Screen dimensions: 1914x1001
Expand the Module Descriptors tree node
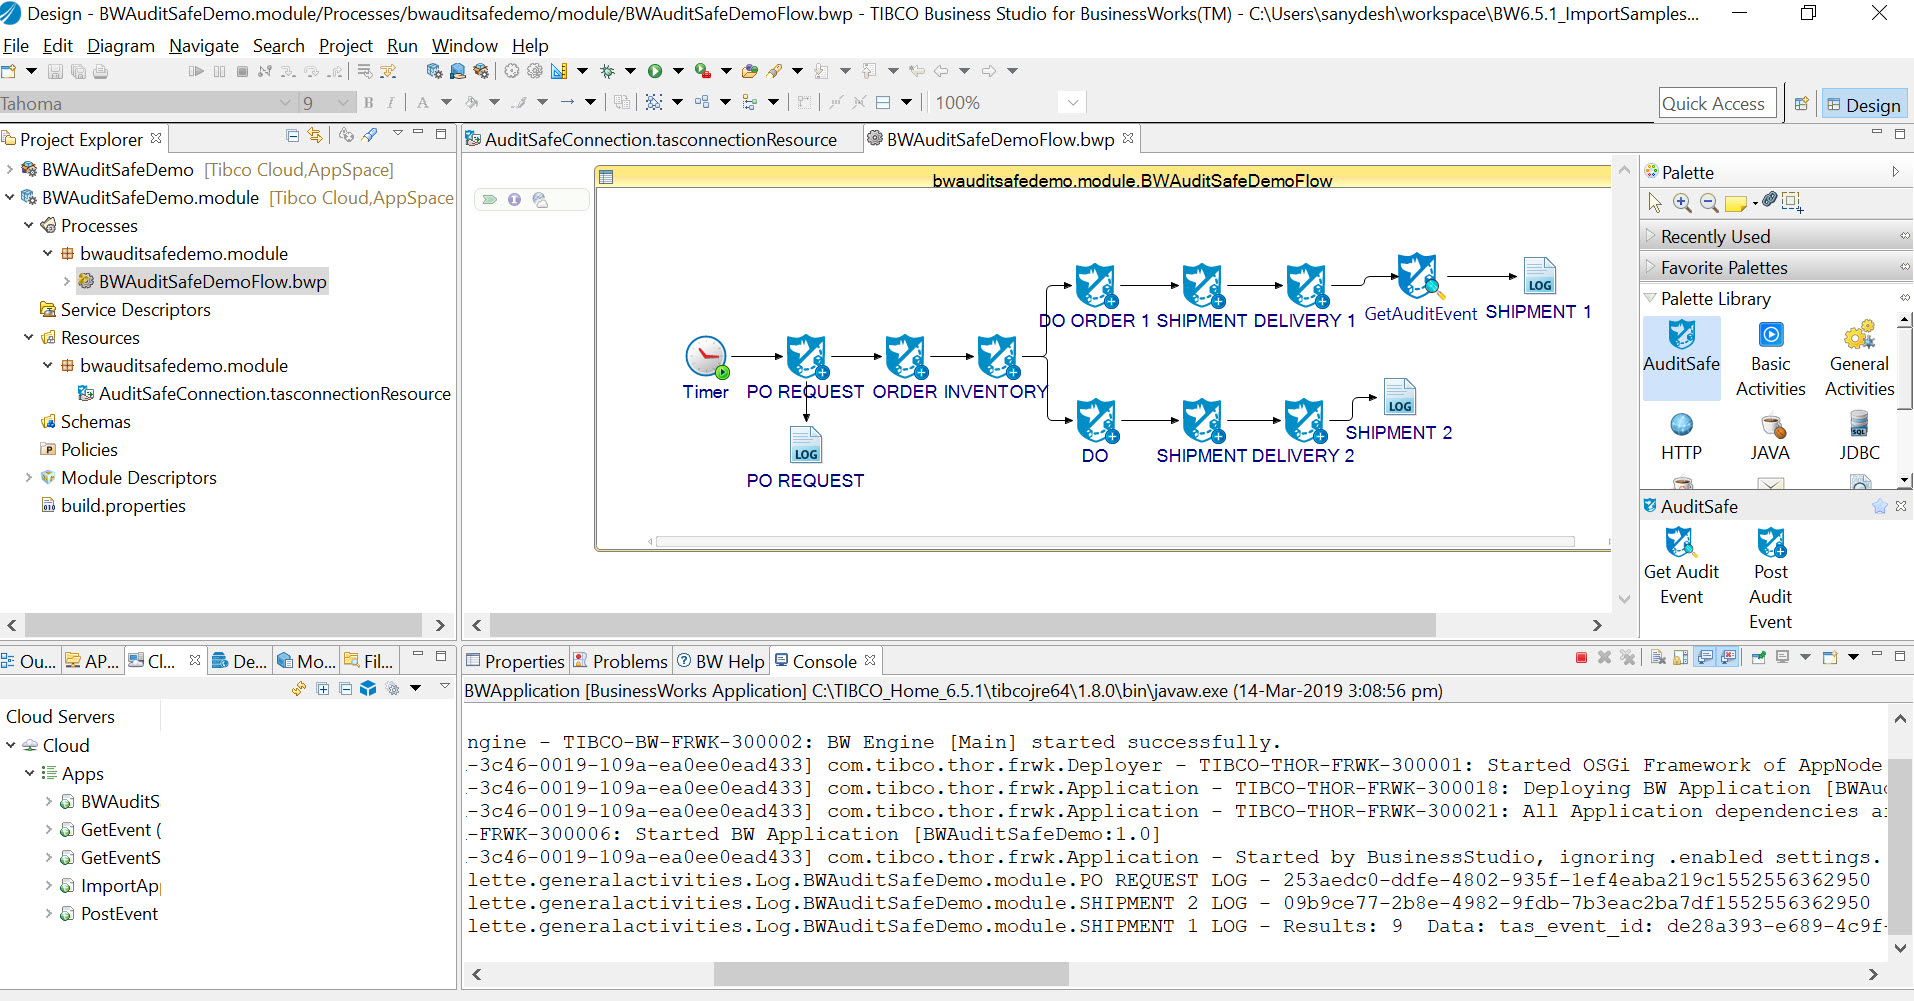[x=29, y=478]
